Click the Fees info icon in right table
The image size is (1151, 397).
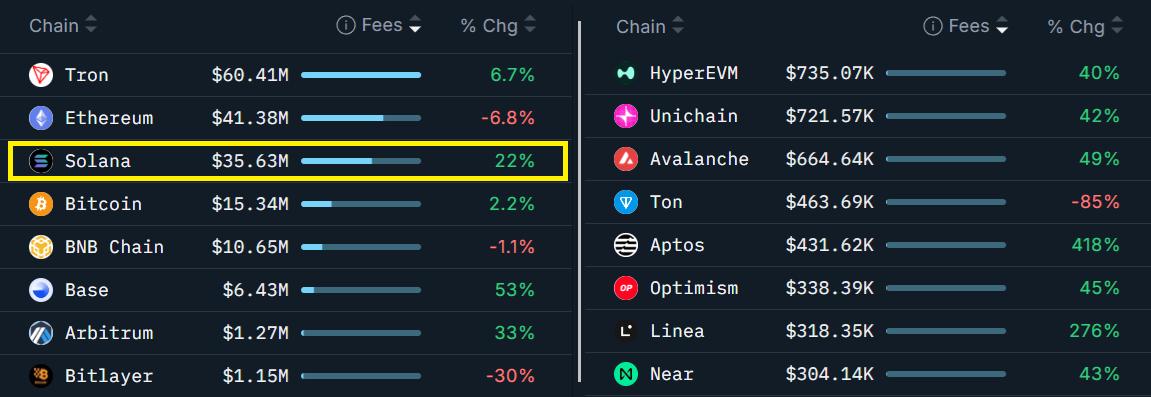tap(932, 27)
